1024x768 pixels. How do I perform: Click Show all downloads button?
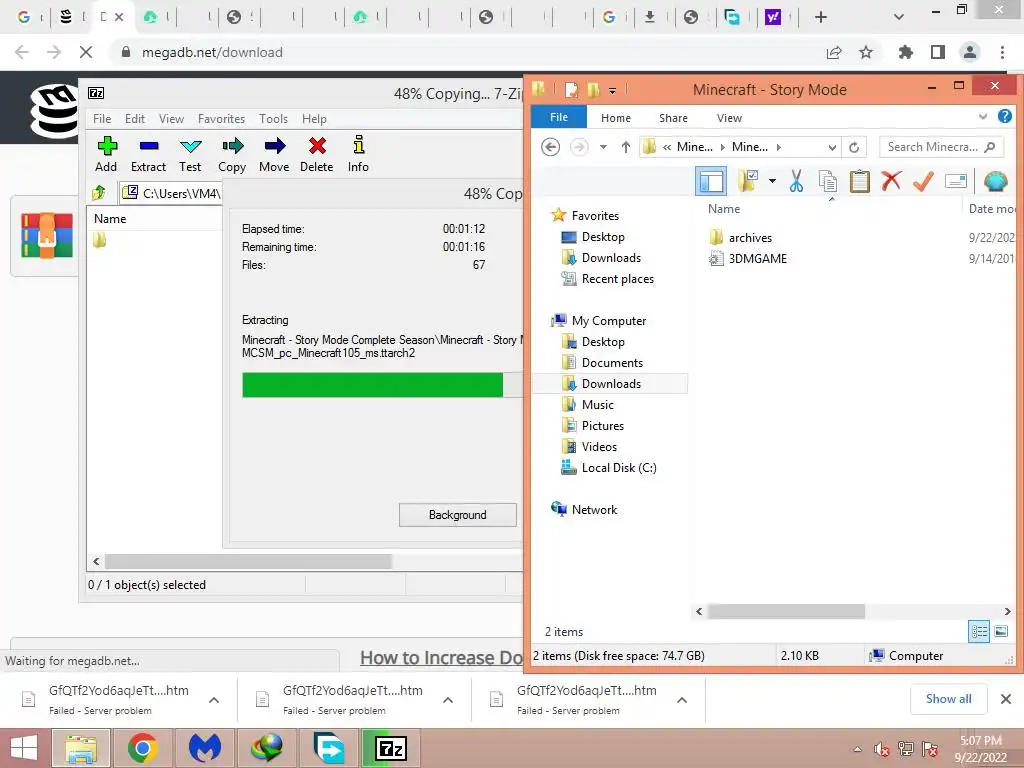tap(948, 699)
